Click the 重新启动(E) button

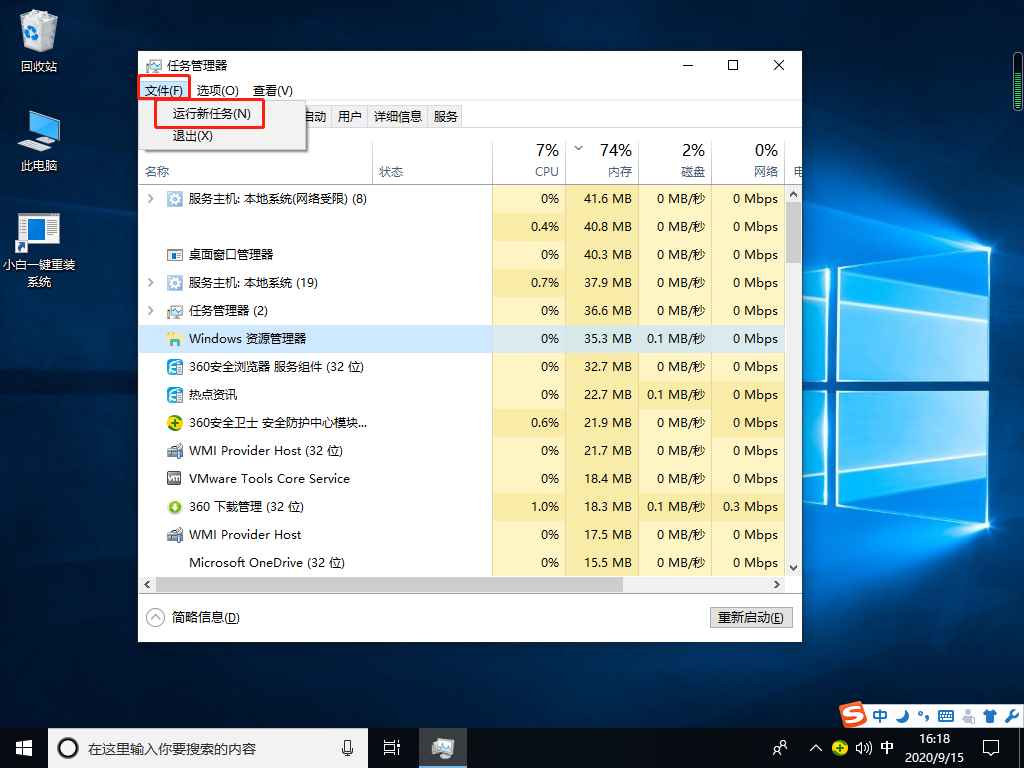751,617
